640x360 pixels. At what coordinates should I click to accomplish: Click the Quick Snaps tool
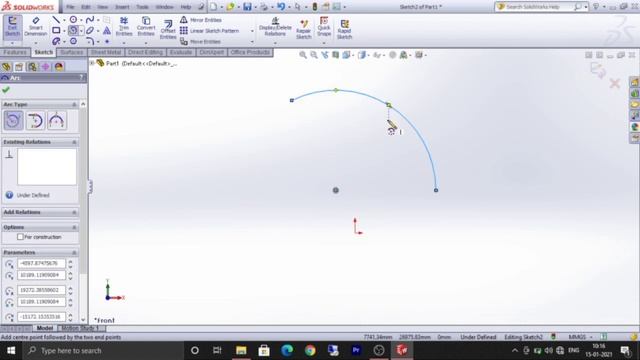click(x=324, y=26)
